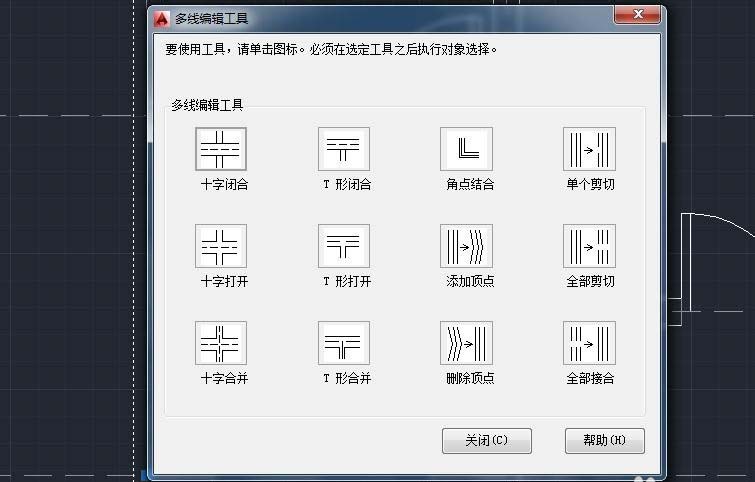Click the 全部剪切 text label
The width and height of the screenshot is (755, 482).
click(590, 281)
